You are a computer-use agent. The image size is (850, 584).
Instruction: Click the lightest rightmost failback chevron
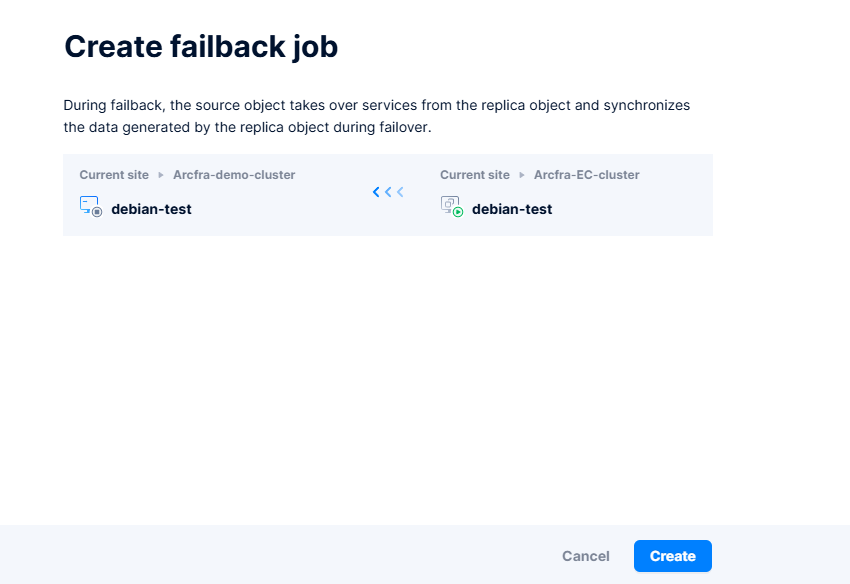click(x=400, y=192)
